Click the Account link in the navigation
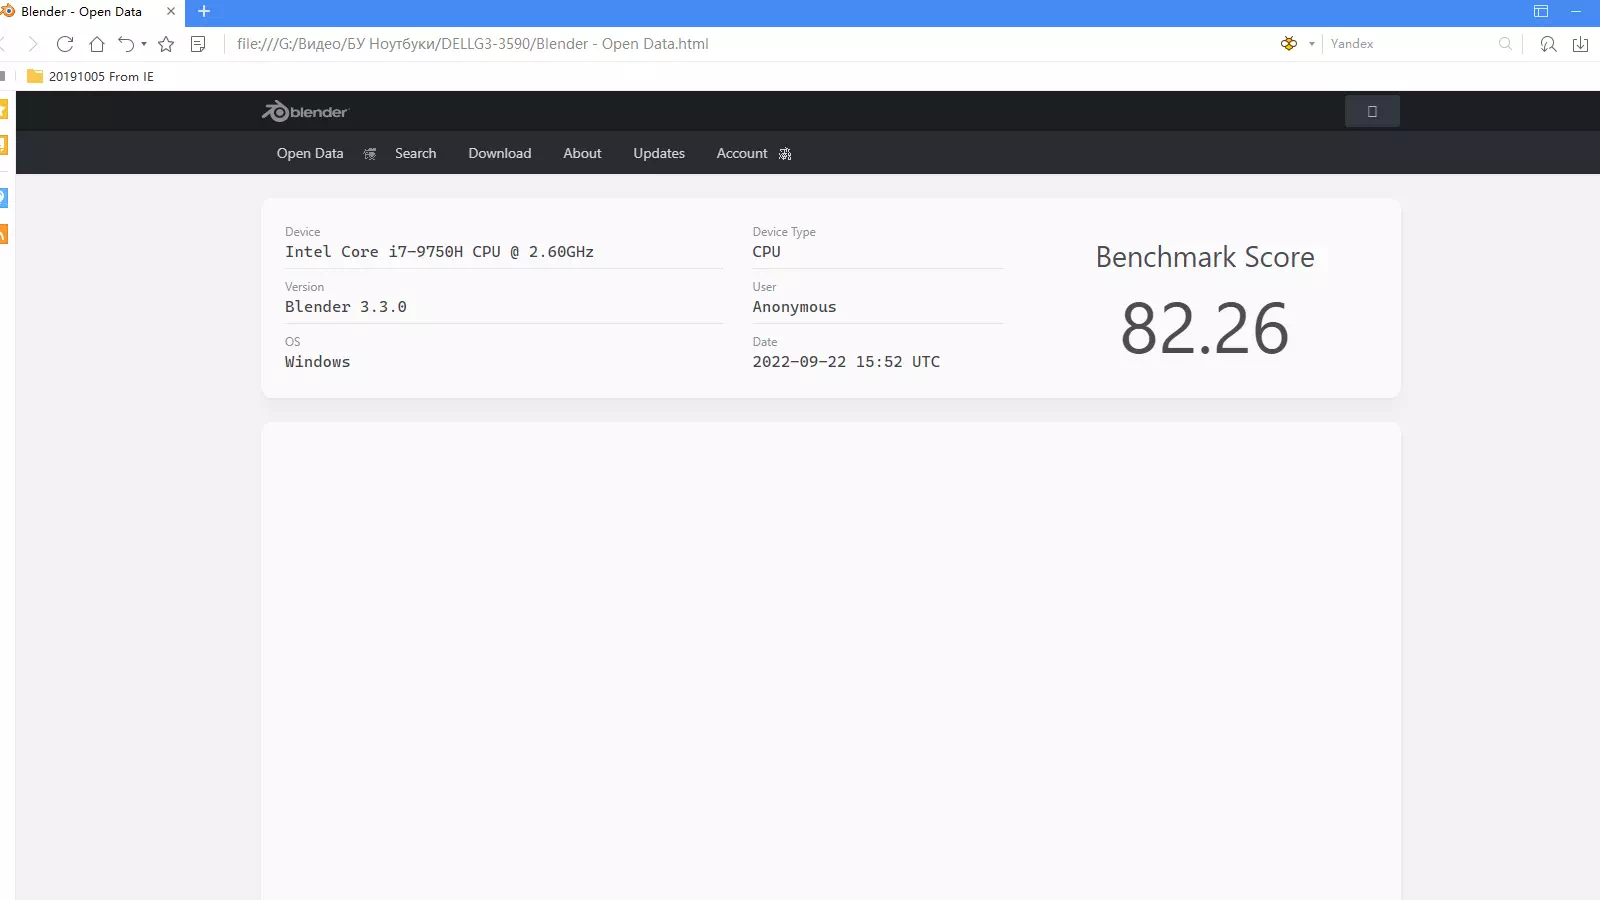Image resolution: width=1600 pixels, height=900 pixels. pos(742,153)
